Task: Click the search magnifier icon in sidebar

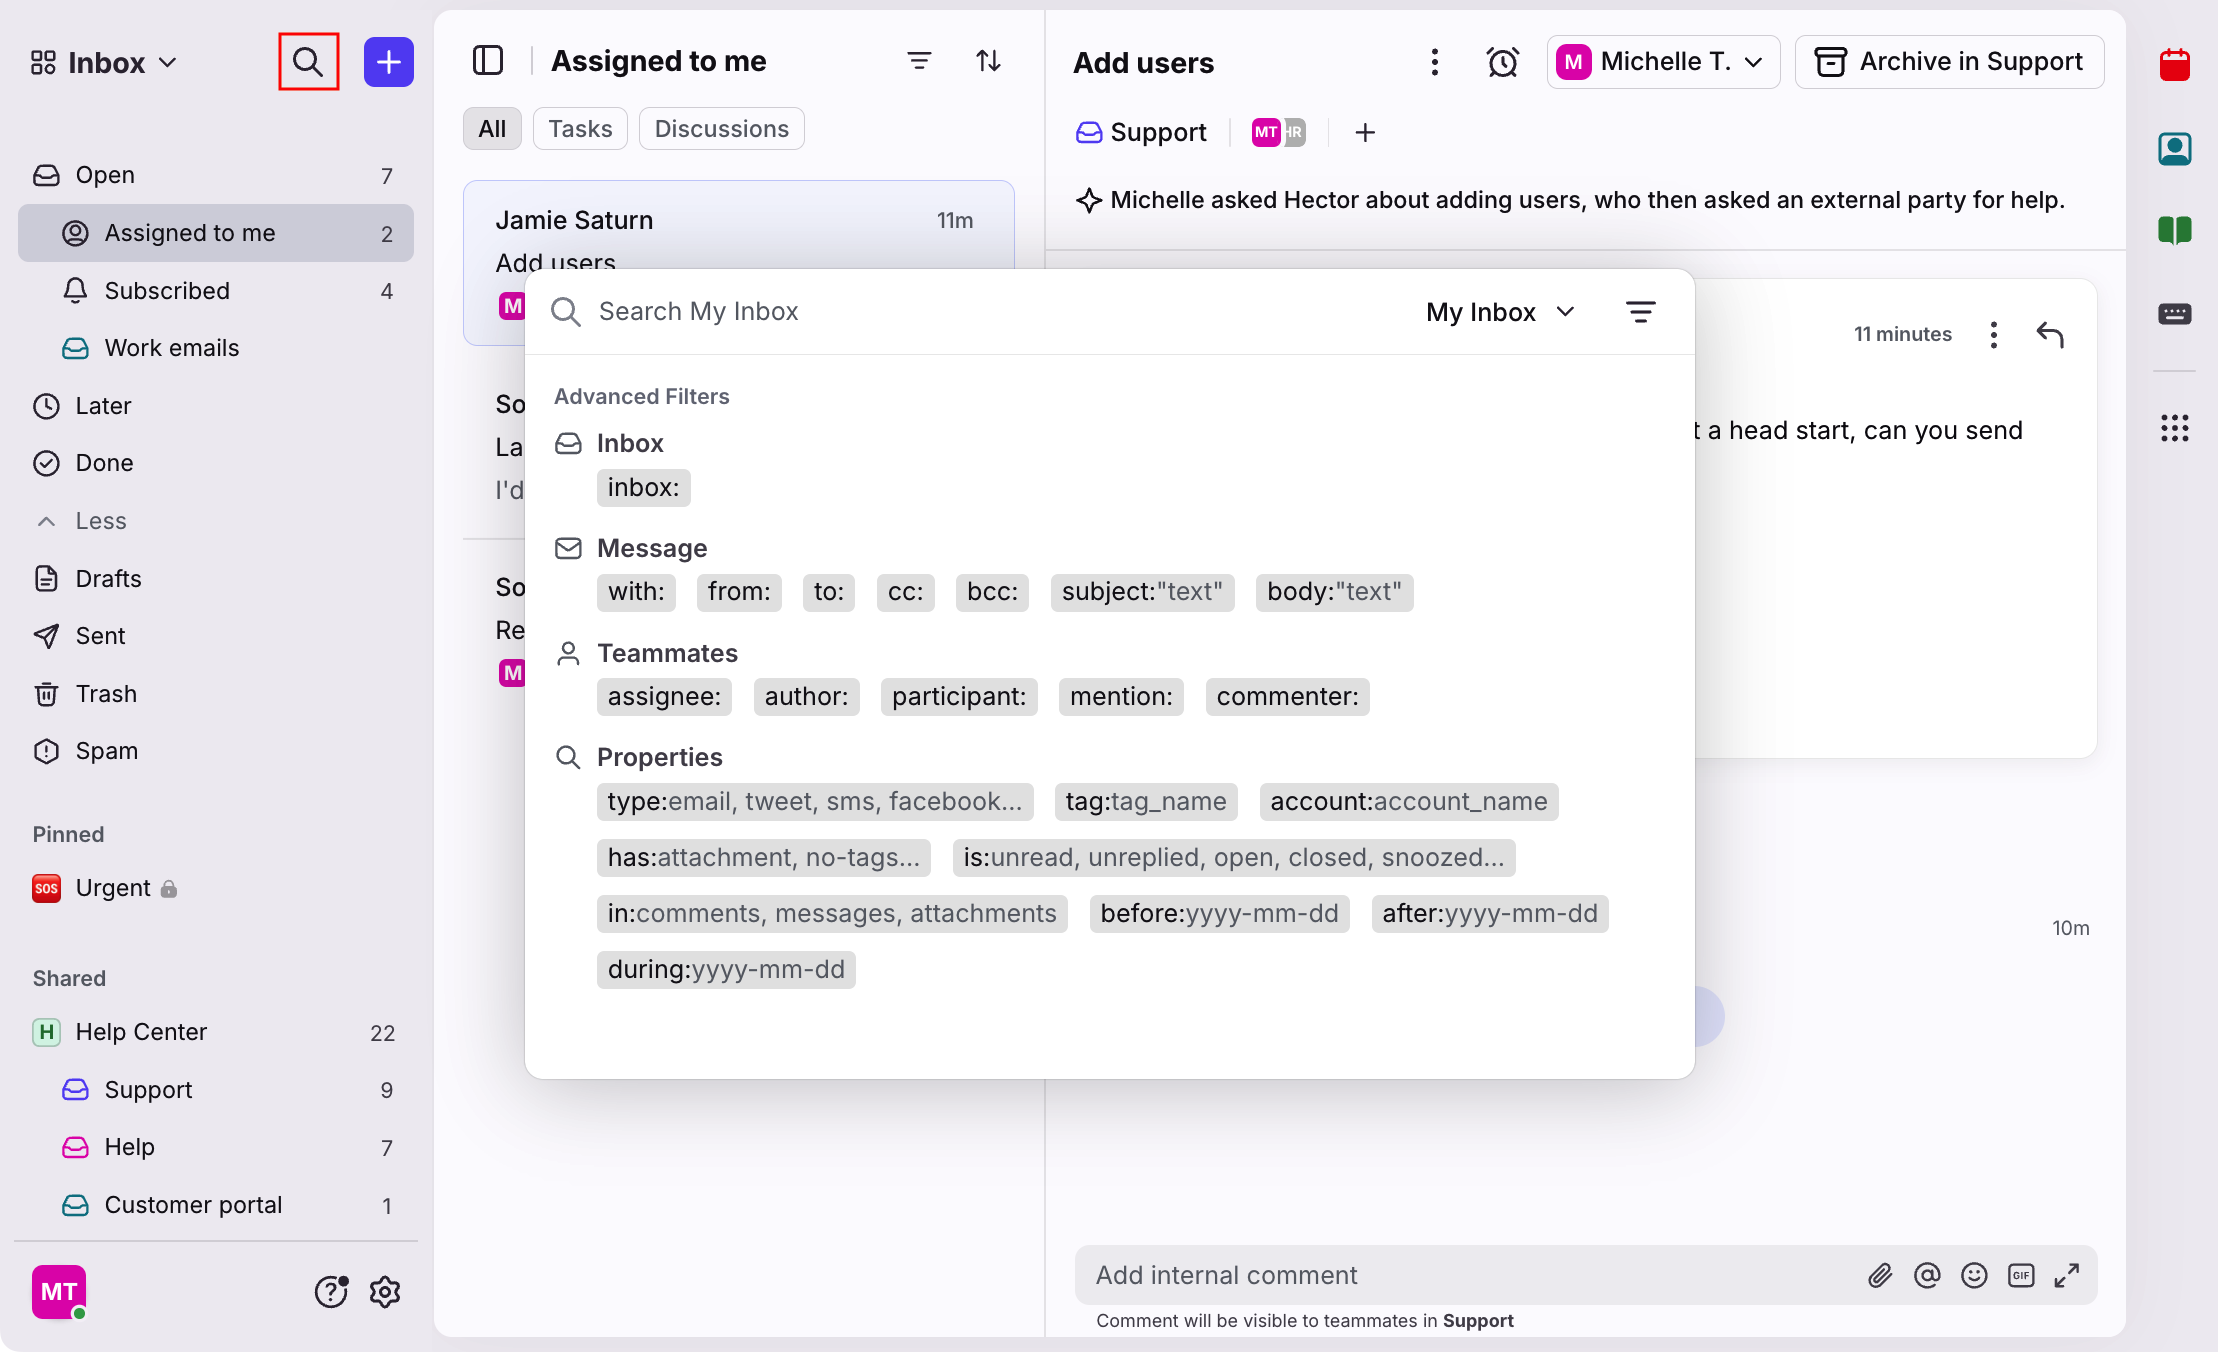Action: [308, 62]
